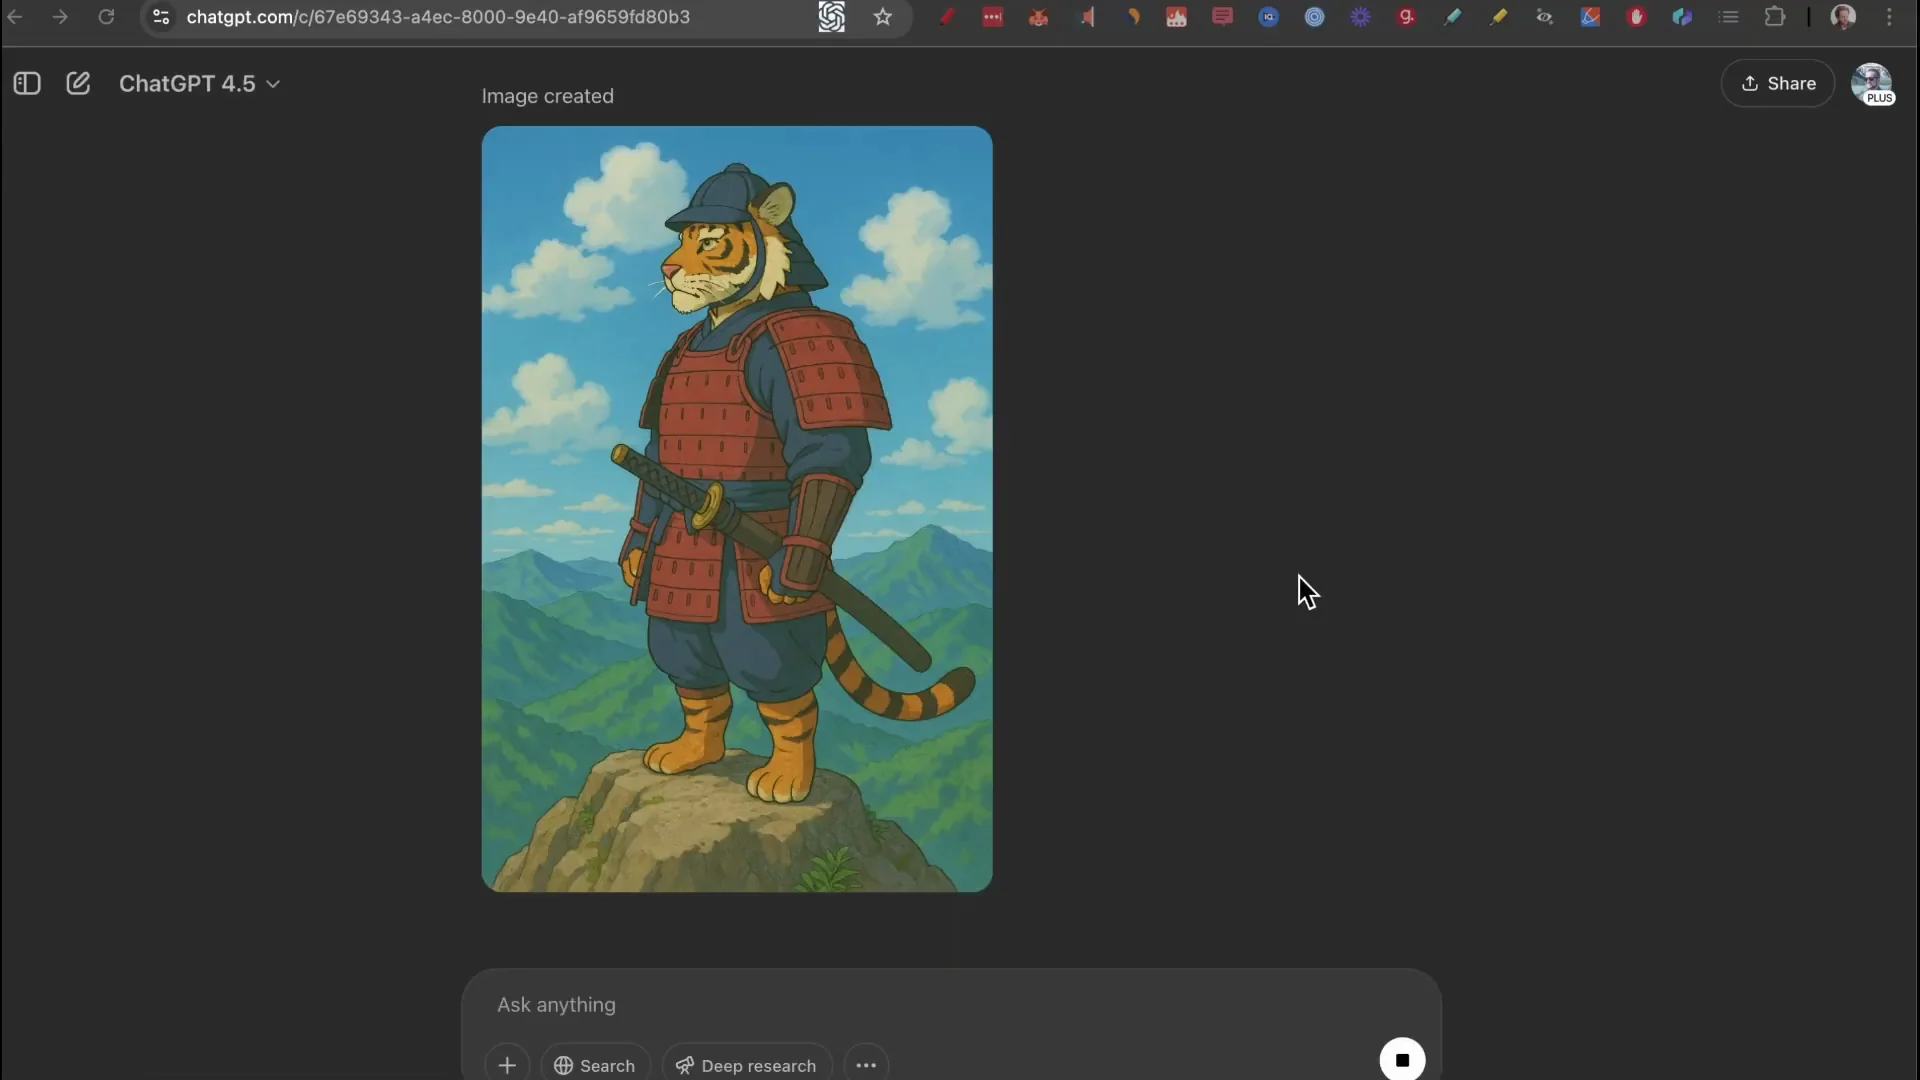Viewport: 1920px width, 1080px height.
Task: Start a new chat with the compose icon
Action: (78, 83)
